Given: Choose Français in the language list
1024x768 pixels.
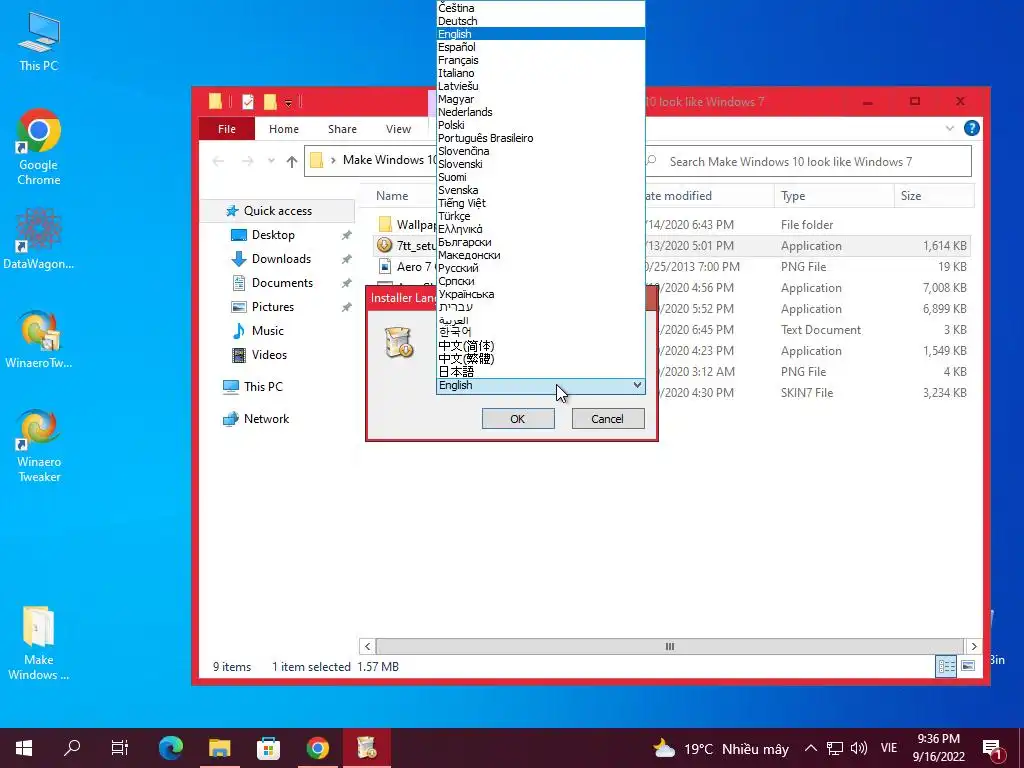Looking at the screenshot, I should point(541,60).
